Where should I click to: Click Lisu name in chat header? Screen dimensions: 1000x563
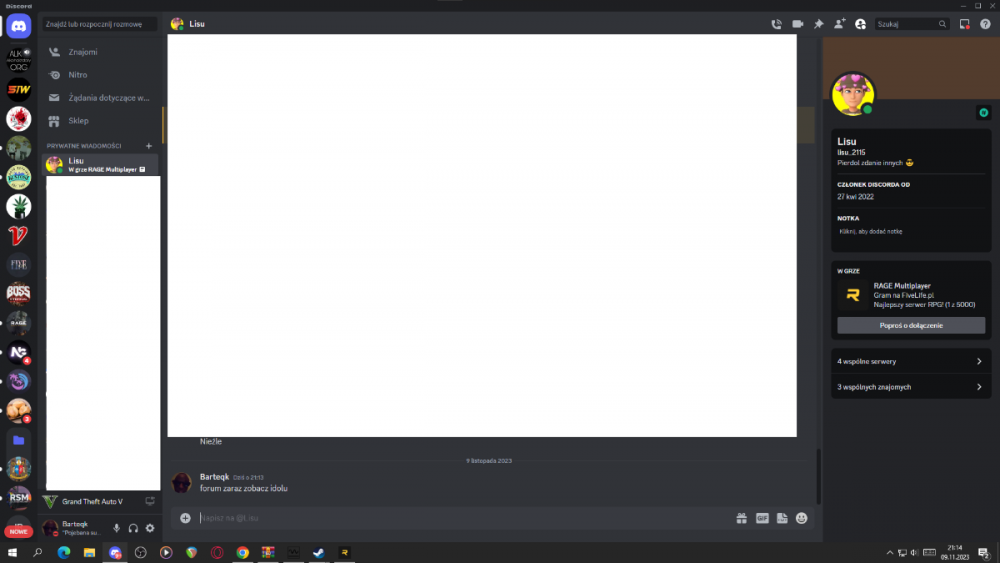pos(196,24)
